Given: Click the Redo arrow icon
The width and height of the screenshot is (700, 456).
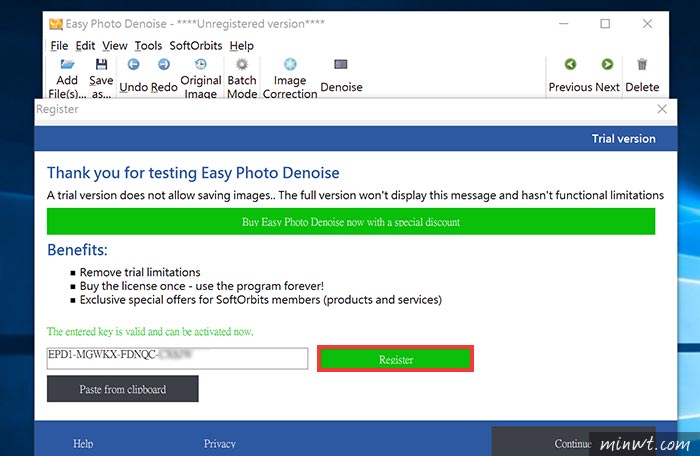Looking at the screenshot, I should click(x=164, y=64).
